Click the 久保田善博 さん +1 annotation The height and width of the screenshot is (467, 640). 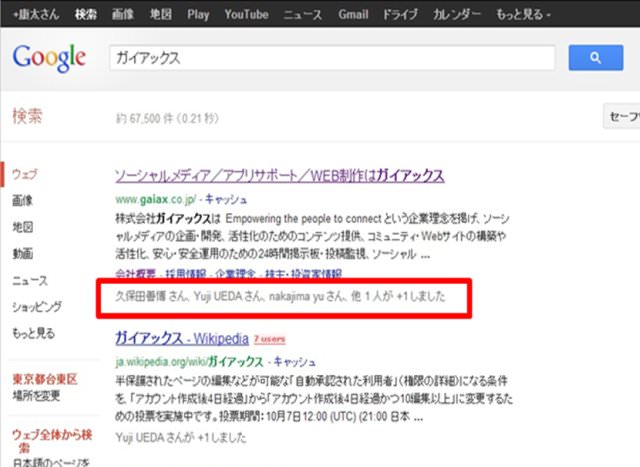(x=280, y=296)
